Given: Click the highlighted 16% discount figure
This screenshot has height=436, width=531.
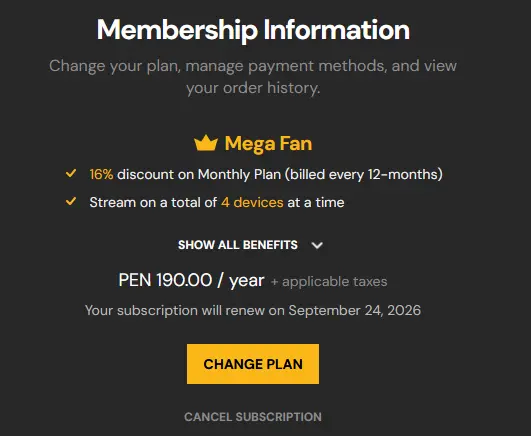Looking at the screenshot, I should (x=101, y=174).
